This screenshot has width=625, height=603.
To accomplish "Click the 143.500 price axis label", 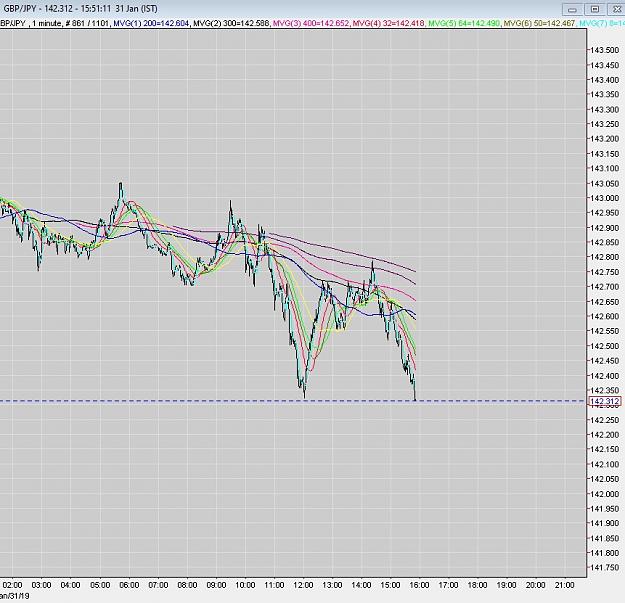I will pos(605,50).
